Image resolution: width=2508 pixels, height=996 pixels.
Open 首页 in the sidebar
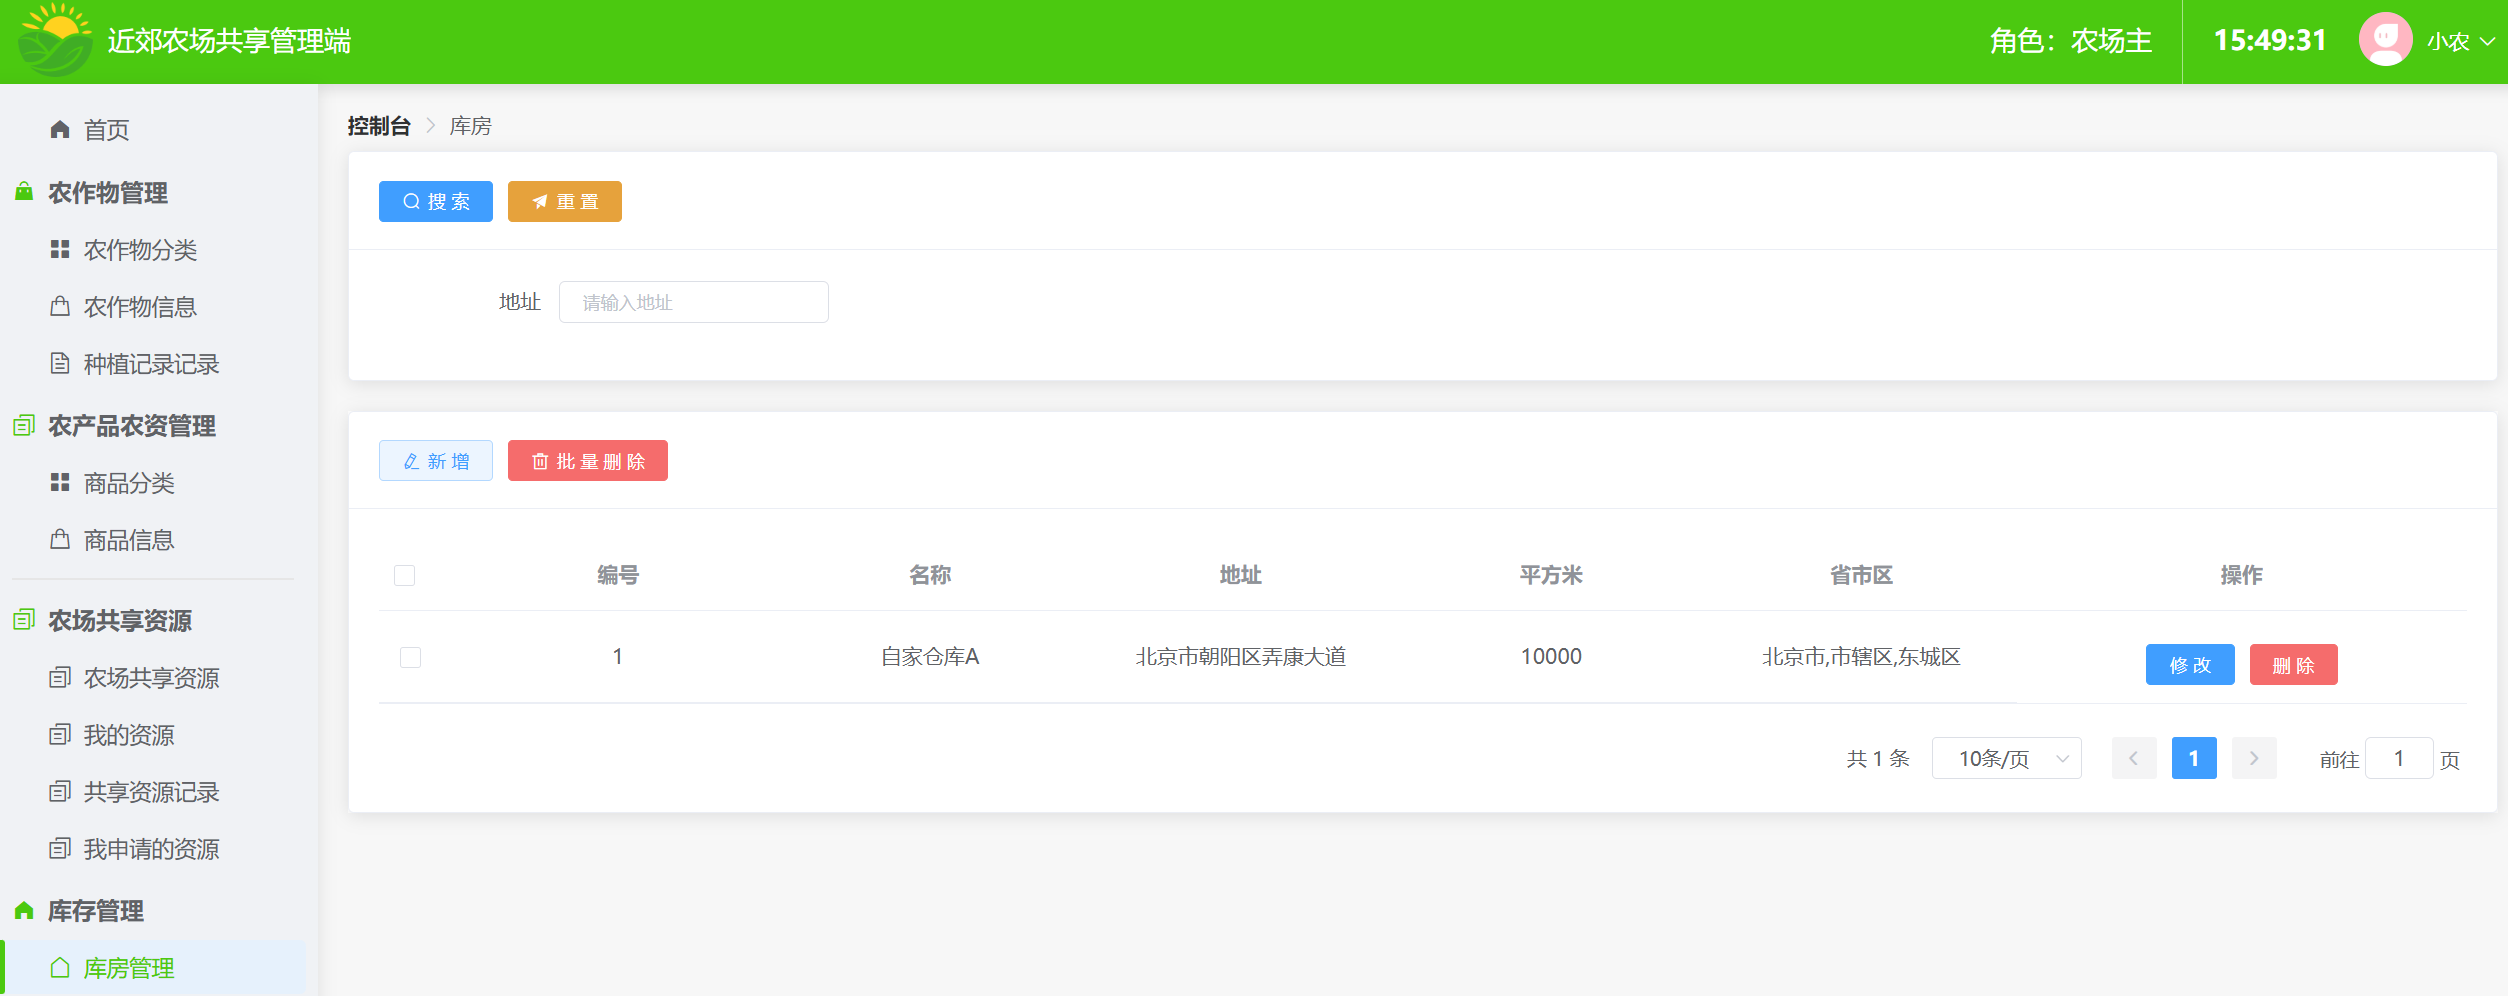tap(106, 130)
